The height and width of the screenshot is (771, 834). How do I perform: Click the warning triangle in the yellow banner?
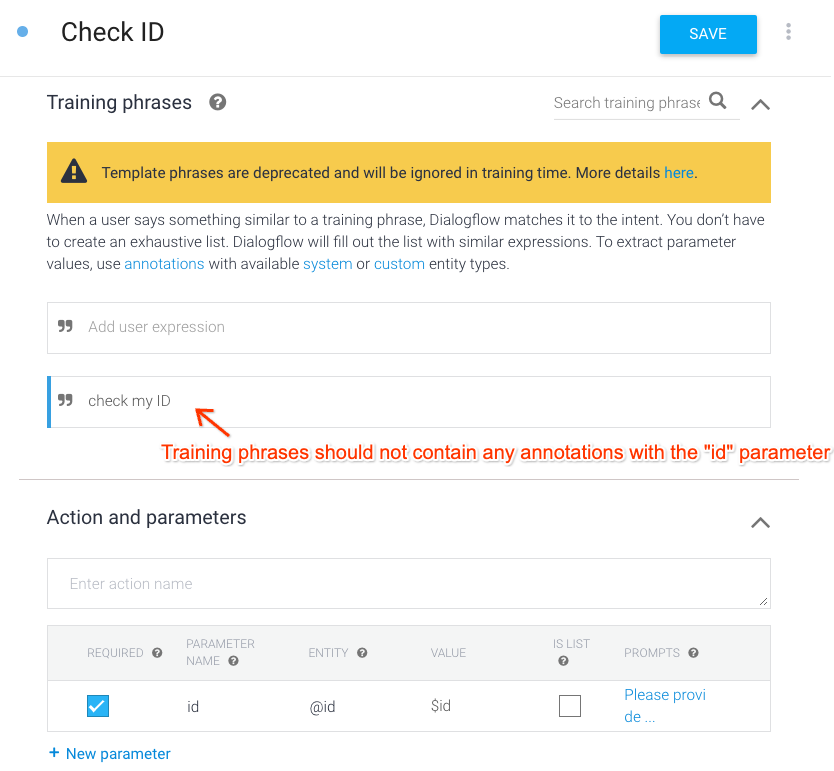tap(74, 172)
